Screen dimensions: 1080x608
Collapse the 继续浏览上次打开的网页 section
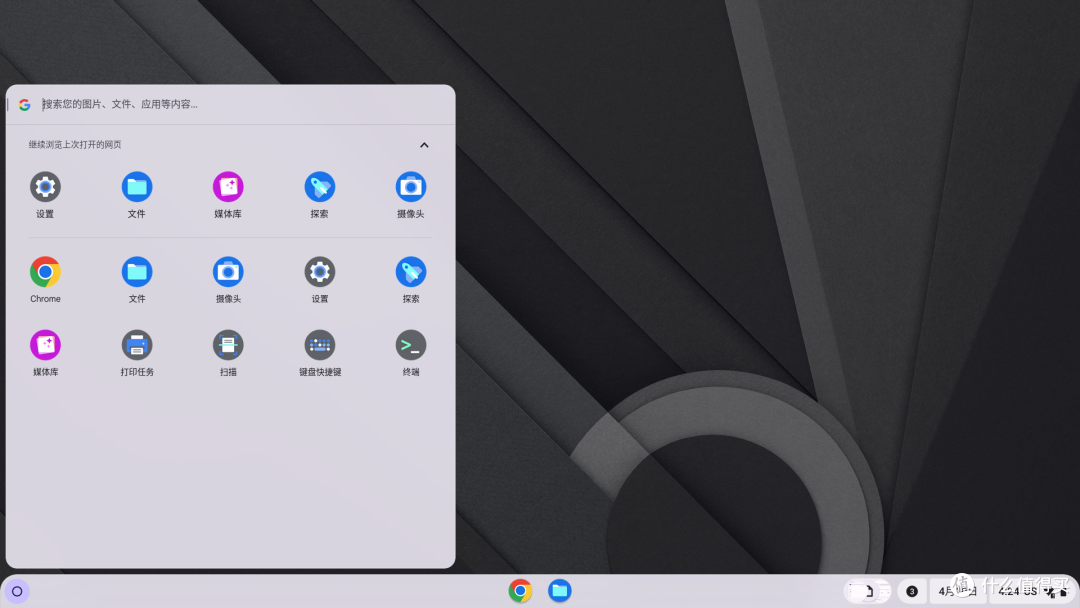point(424,145)
